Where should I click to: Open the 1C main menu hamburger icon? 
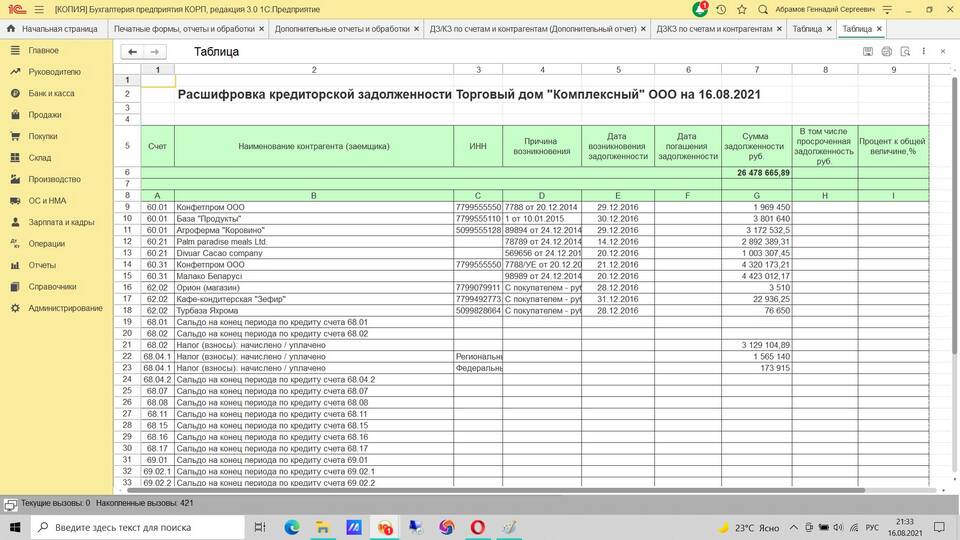click(x=39, y=9)
